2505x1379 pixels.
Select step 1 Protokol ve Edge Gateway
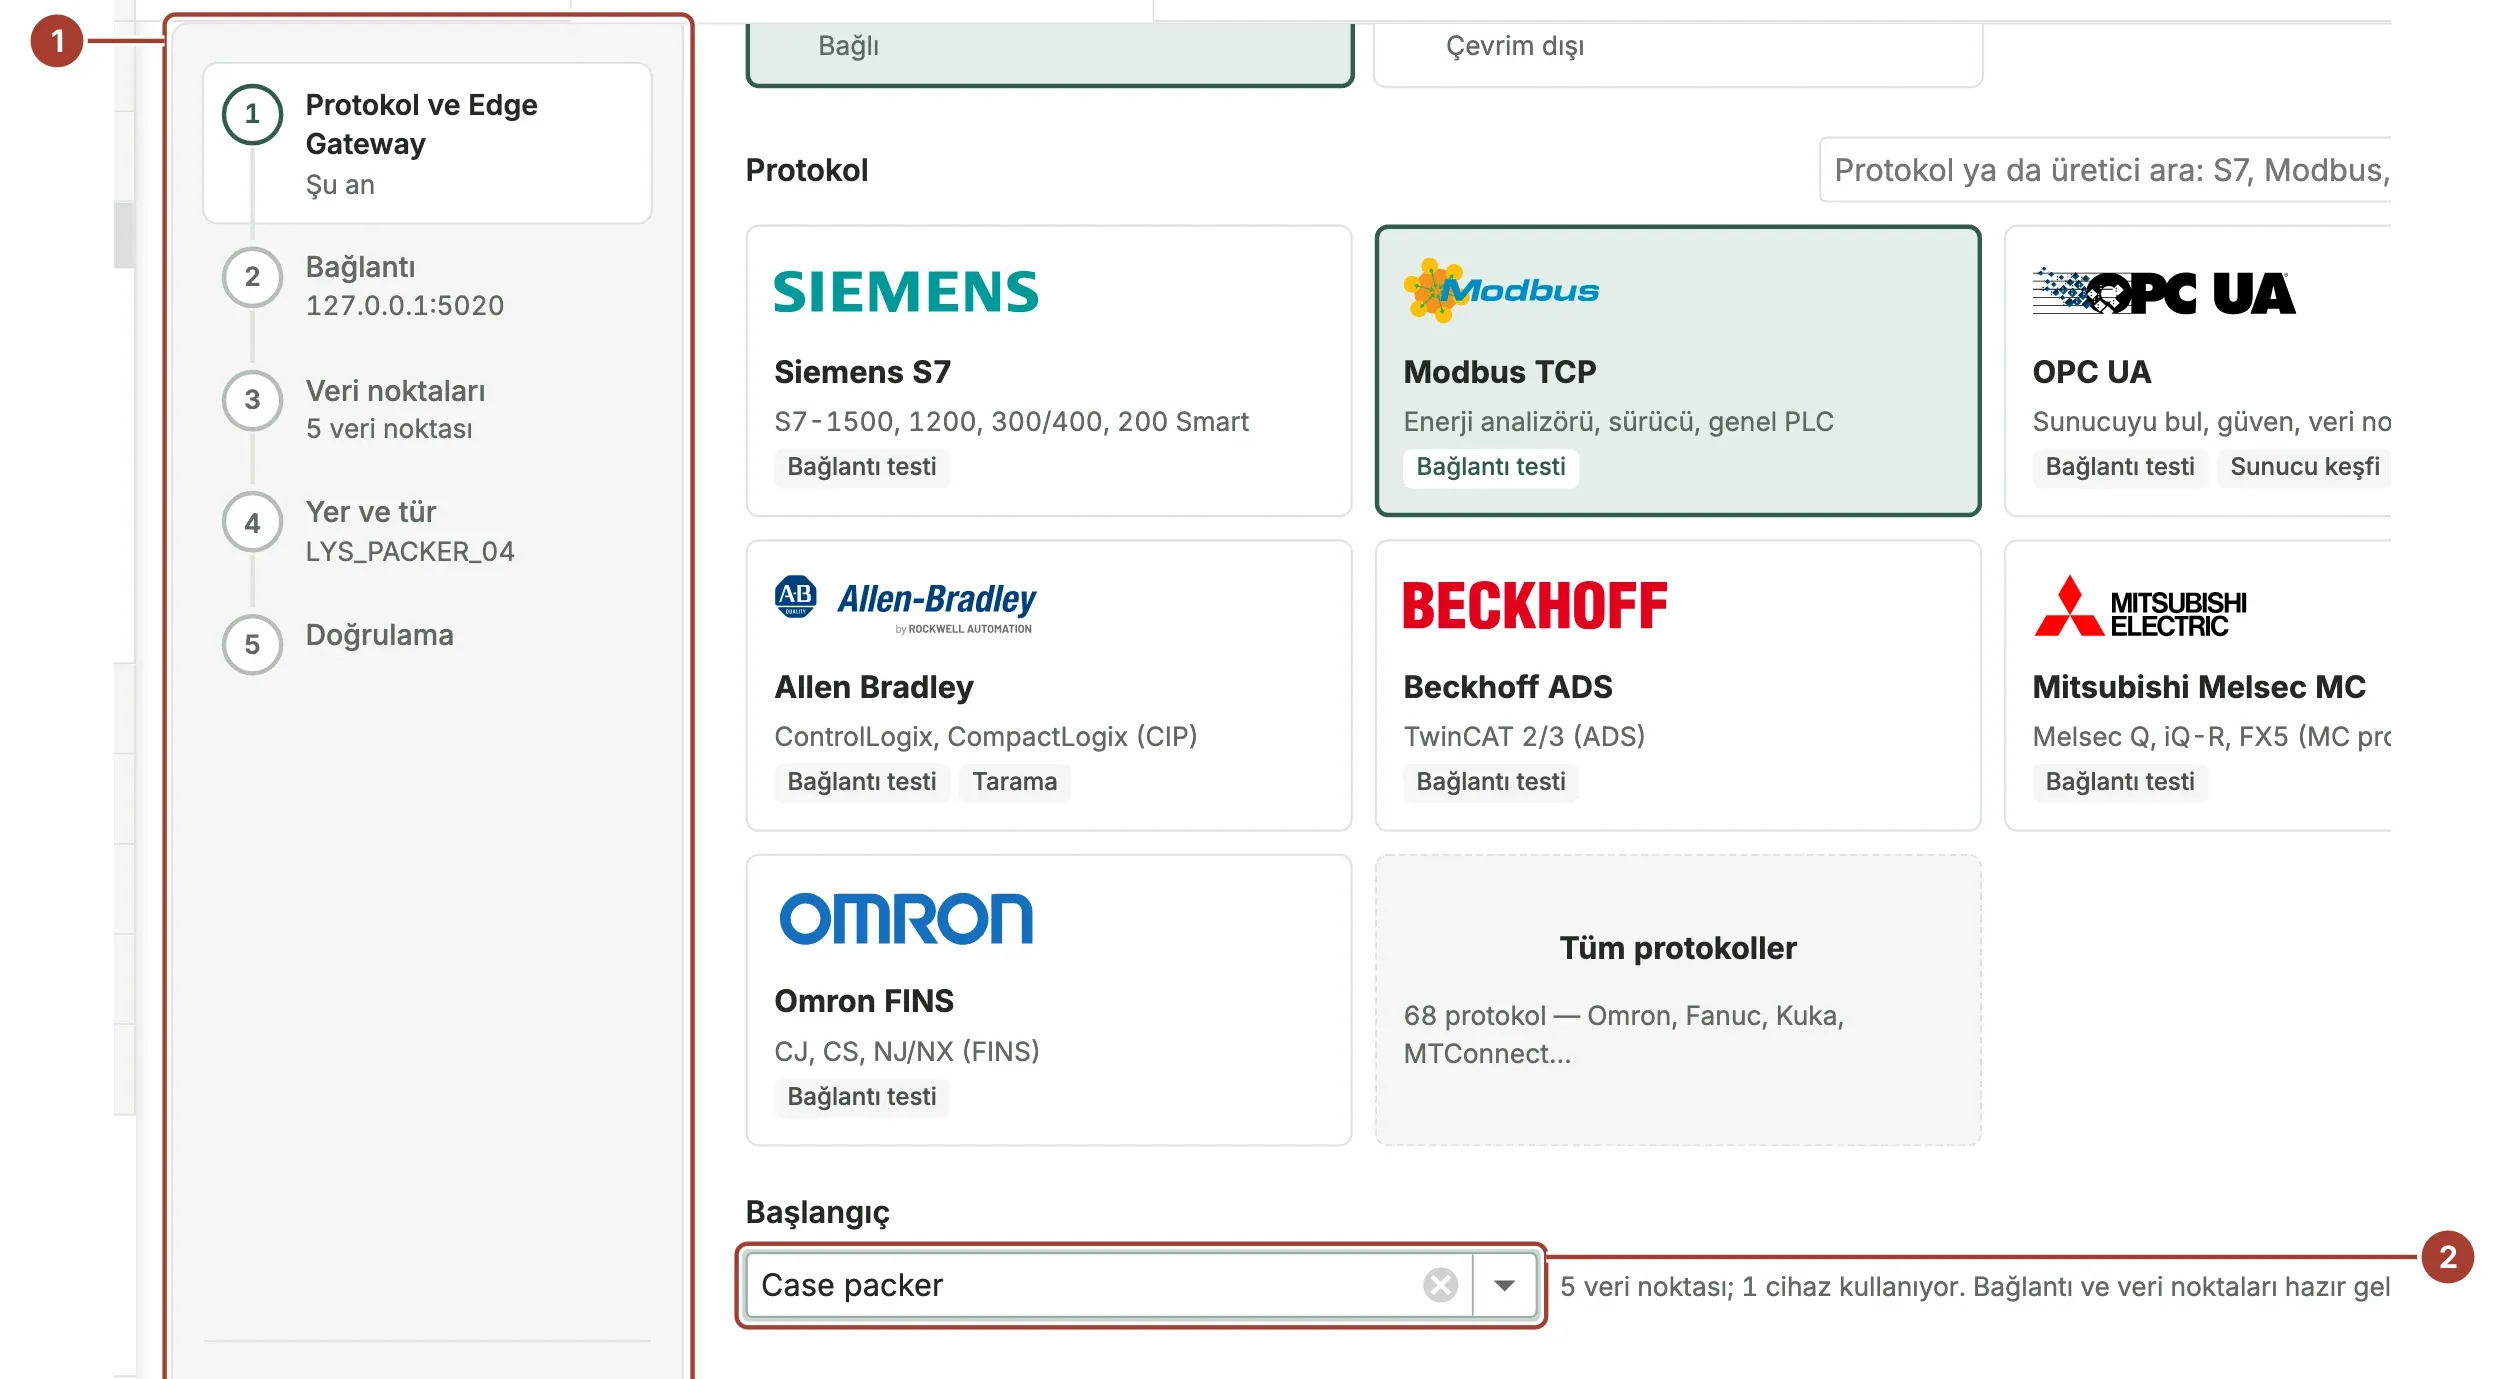[x=427, y=143]
